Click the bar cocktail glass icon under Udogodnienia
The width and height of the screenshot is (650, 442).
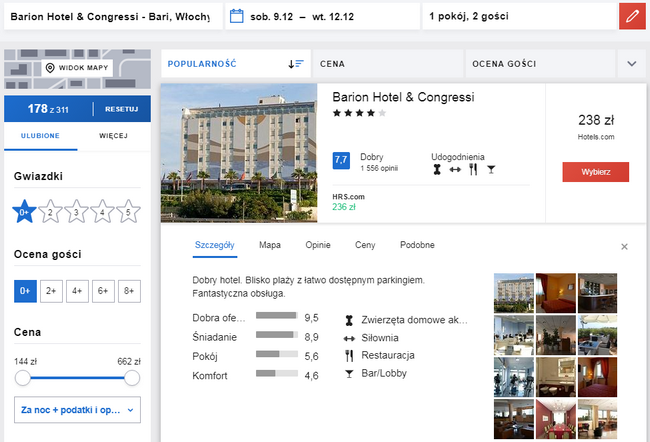[x=491, y=169]
